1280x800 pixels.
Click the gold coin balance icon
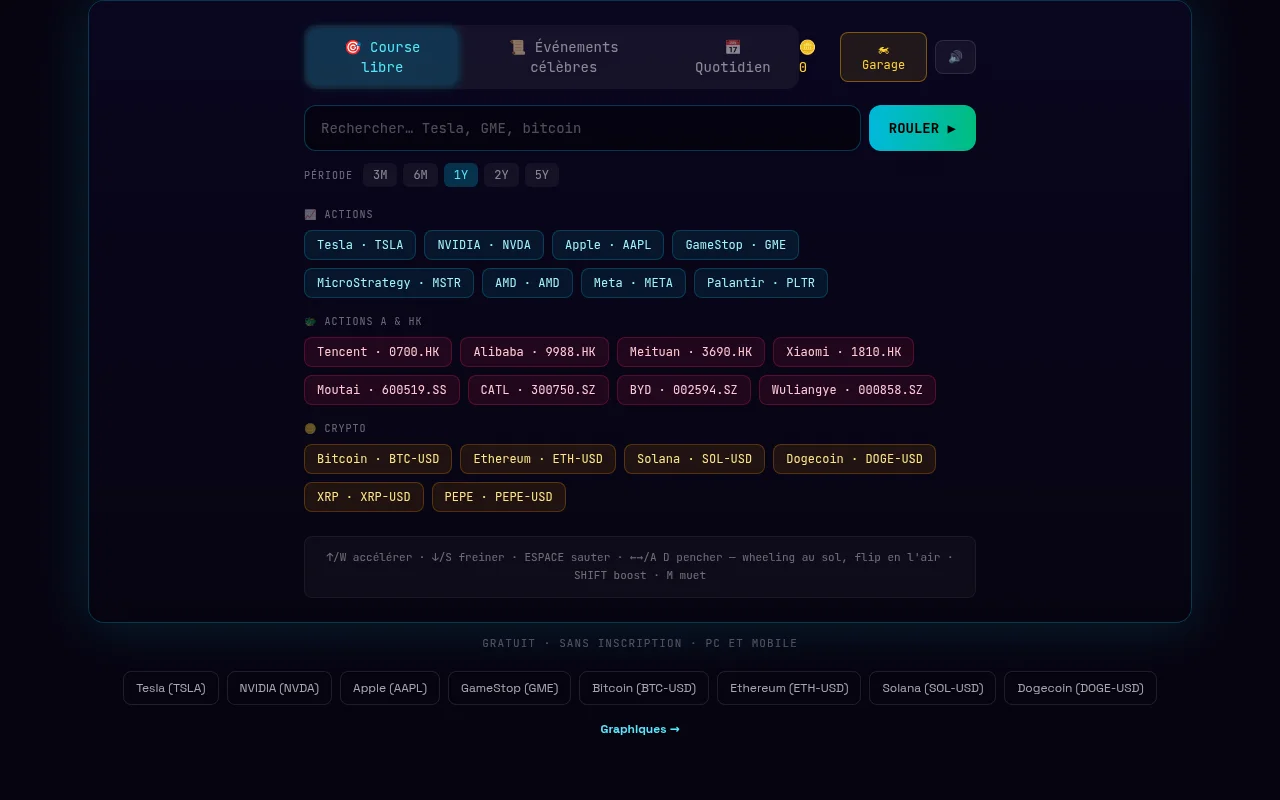click(x=807, y=47)
